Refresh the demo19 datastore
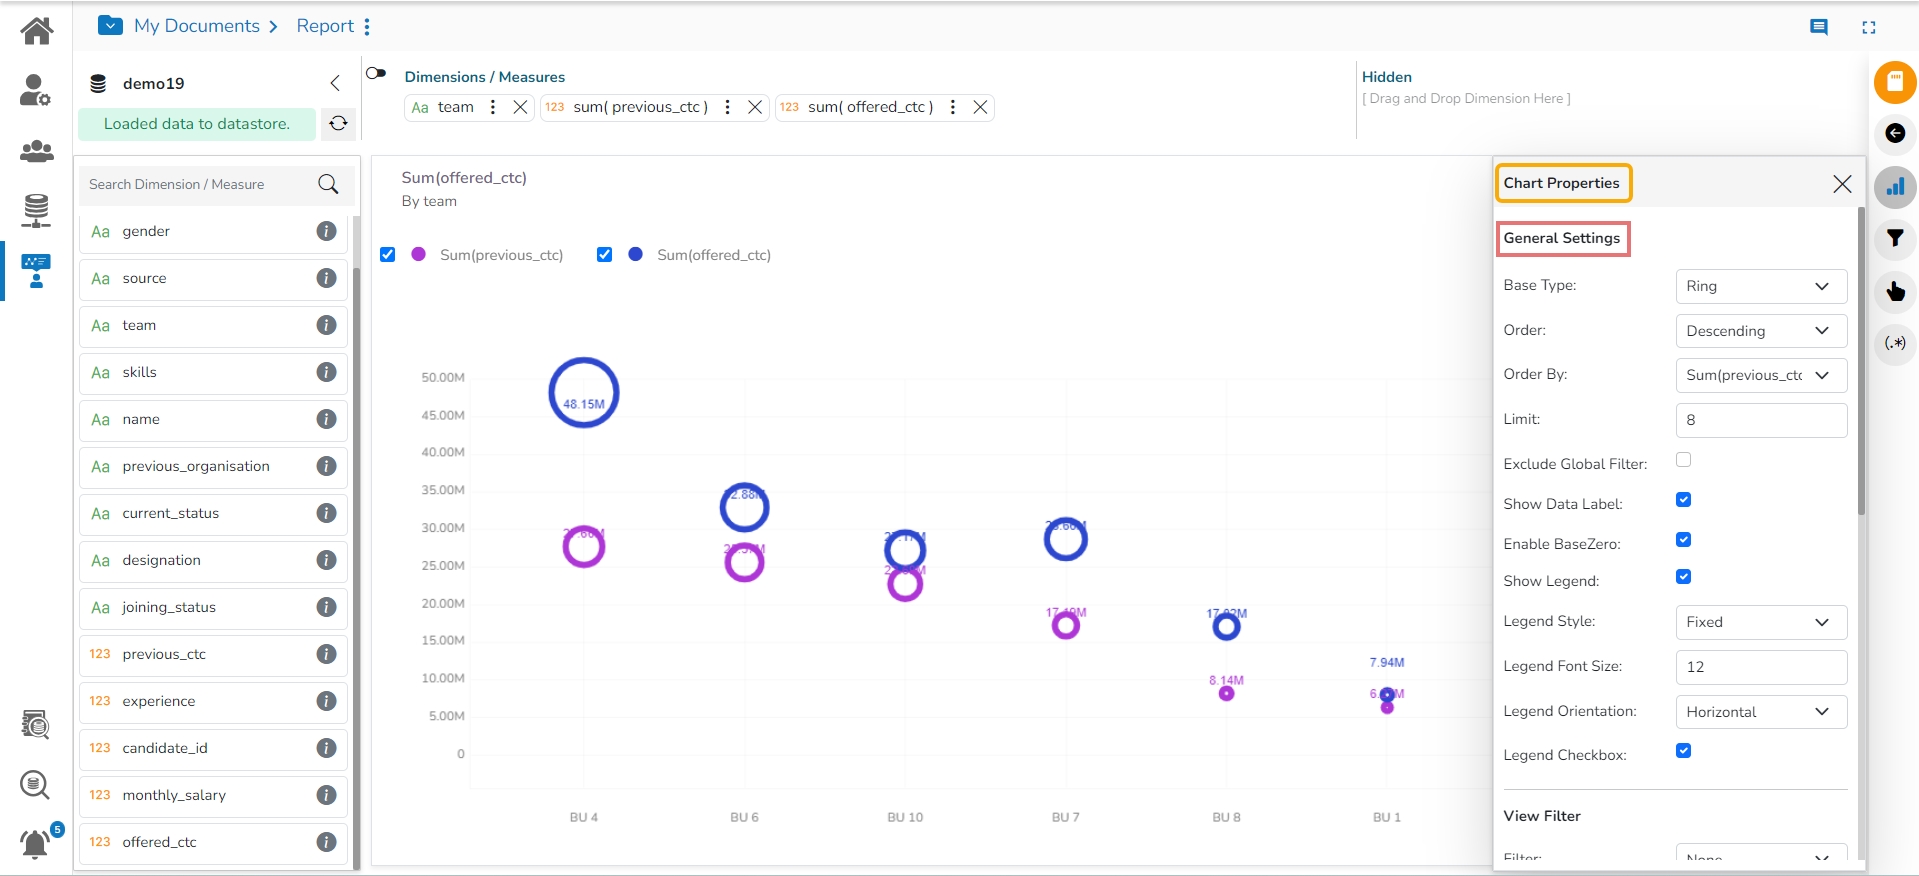The image size is (1919, 876). [339, 123]
